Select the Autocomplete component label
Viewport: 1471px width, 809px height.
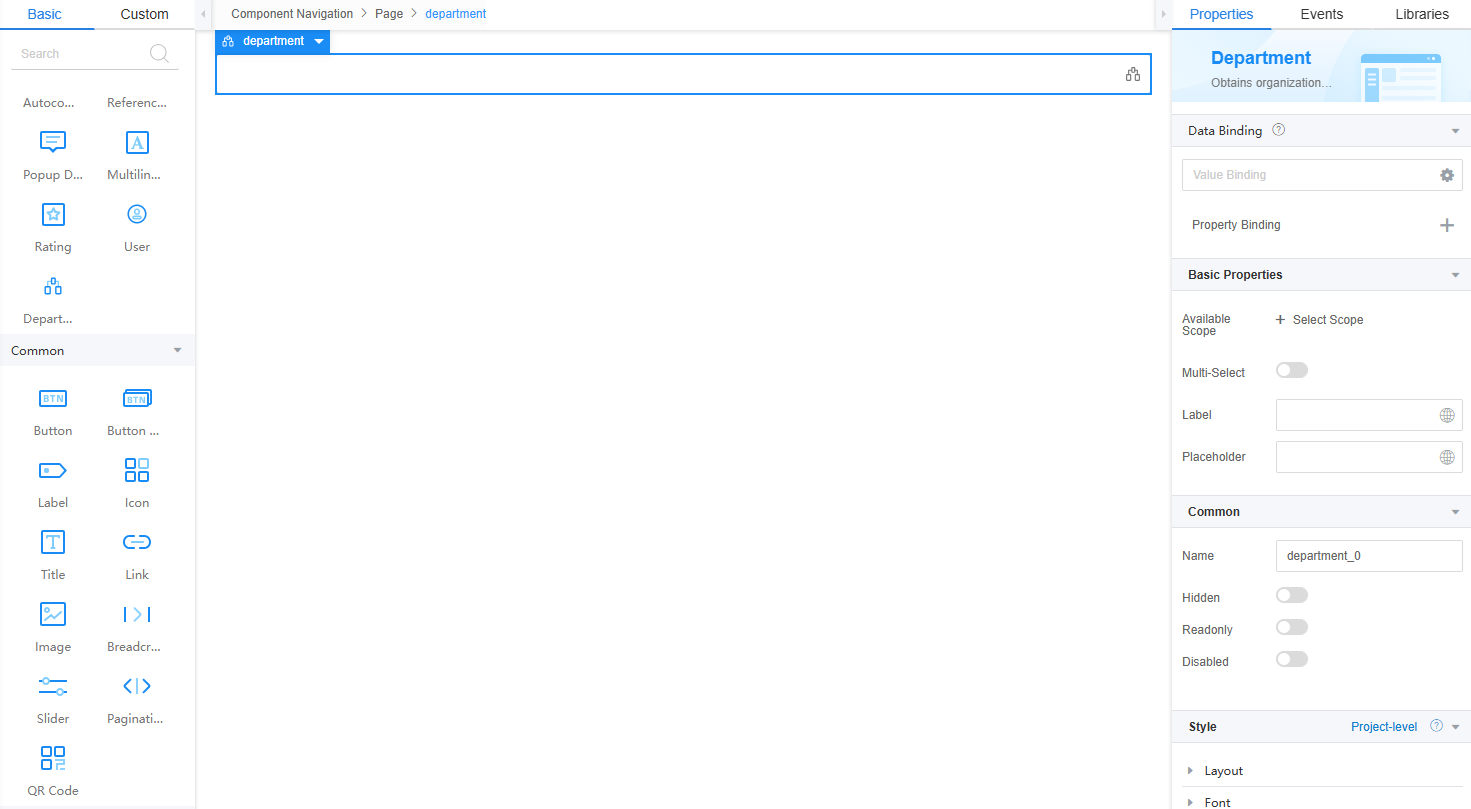click(x=49, y=103)
